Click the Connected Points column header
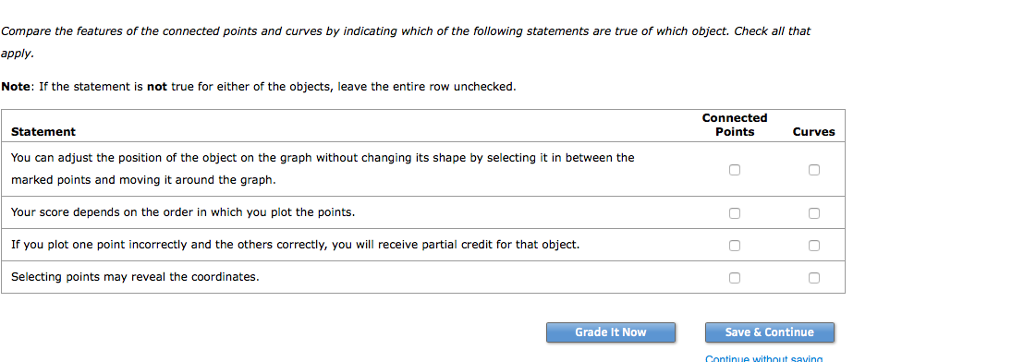 tap(735, 125)
